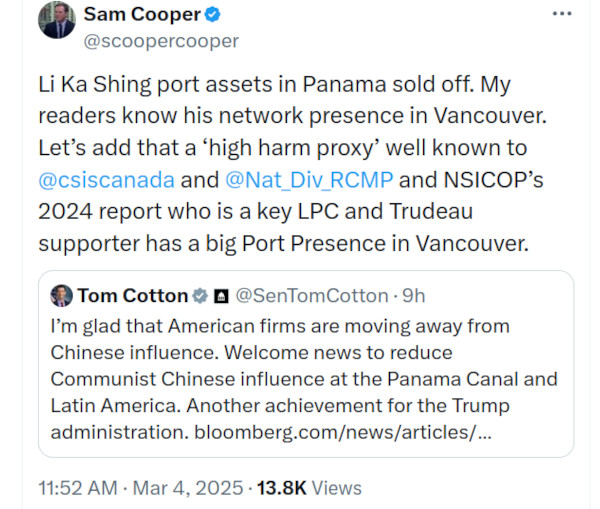View the 13.8K Views analytics
The width and height of the screenshot is (600, 509).
[x=309, y=488]
